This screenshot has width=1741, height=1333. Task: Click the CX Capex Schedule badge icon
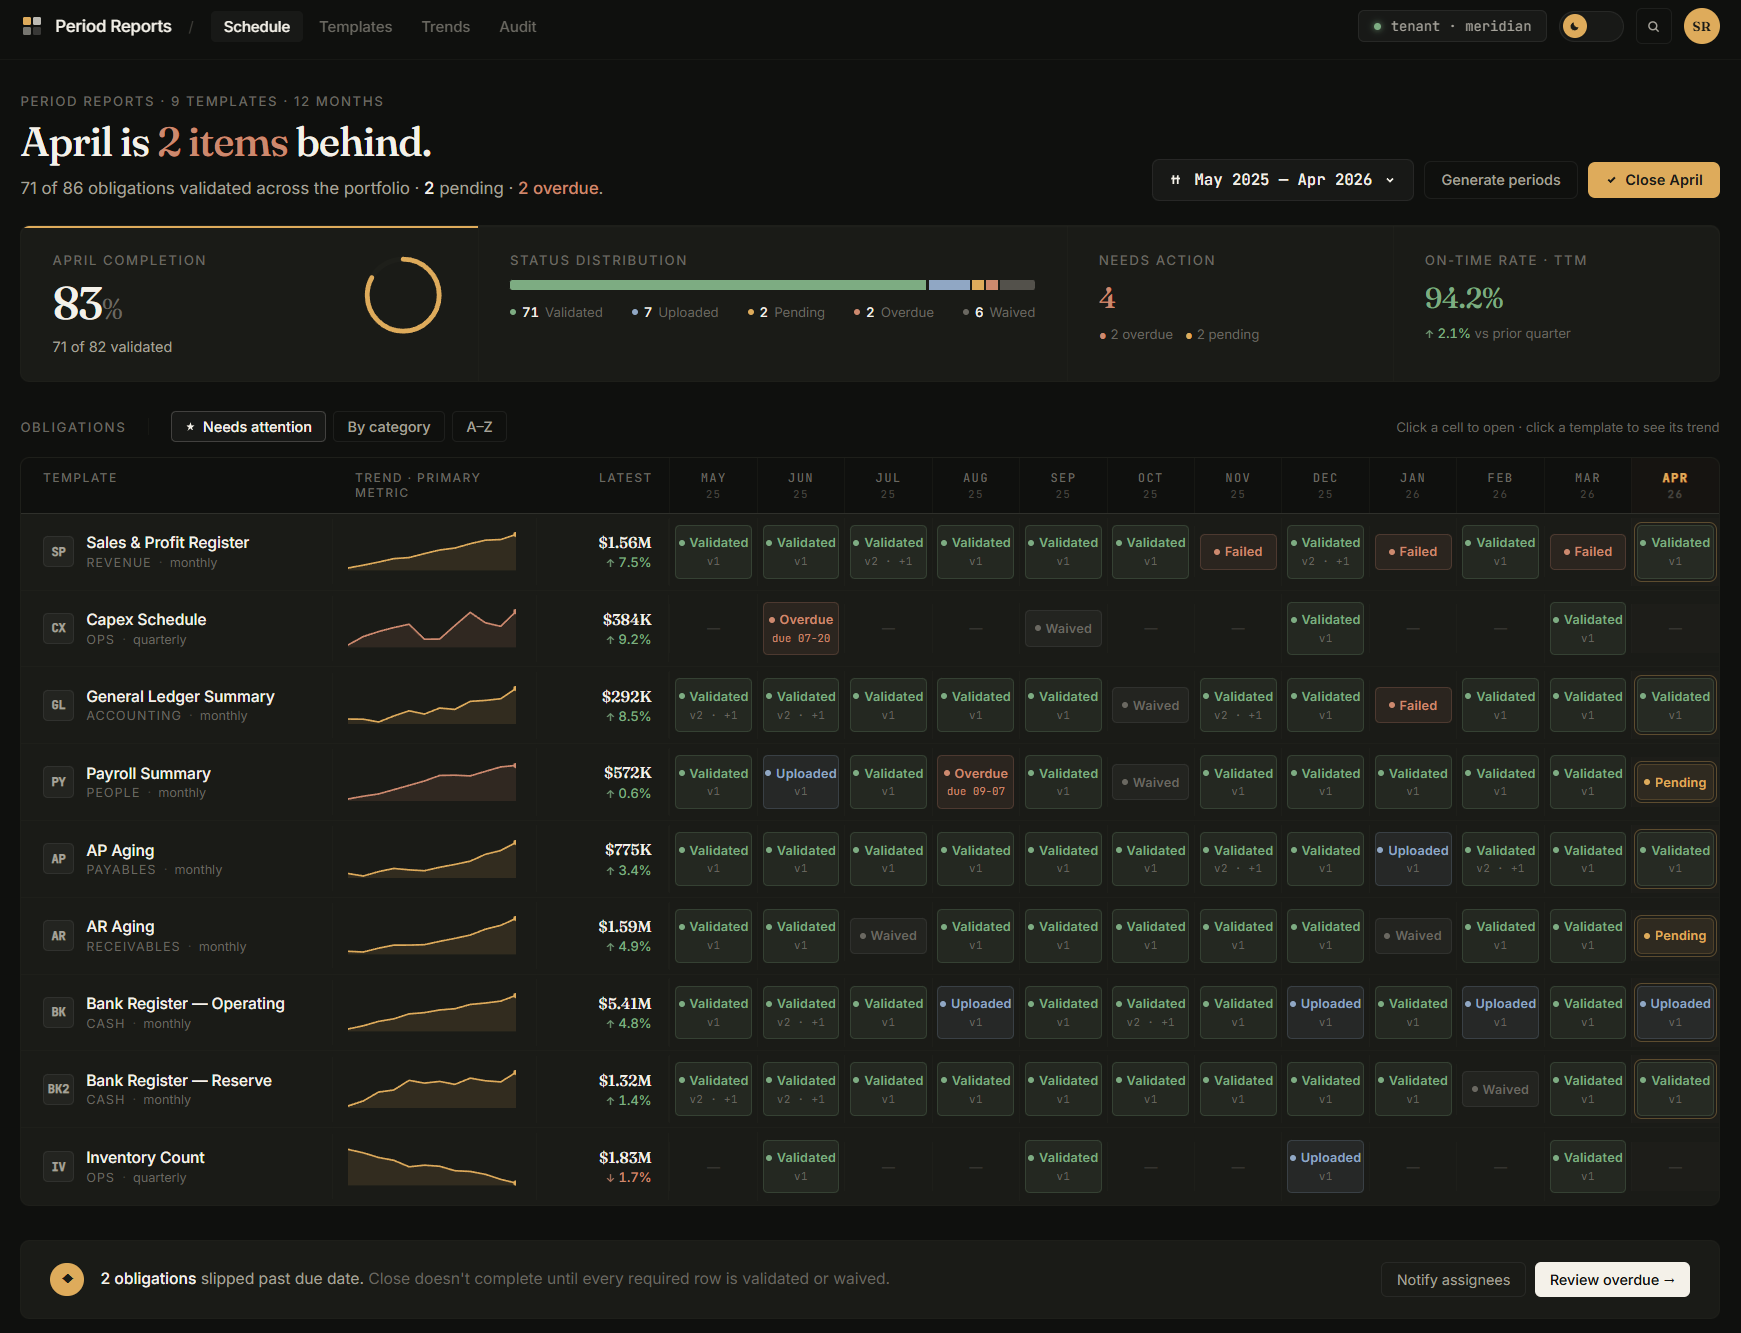click(x=59, y=629)
